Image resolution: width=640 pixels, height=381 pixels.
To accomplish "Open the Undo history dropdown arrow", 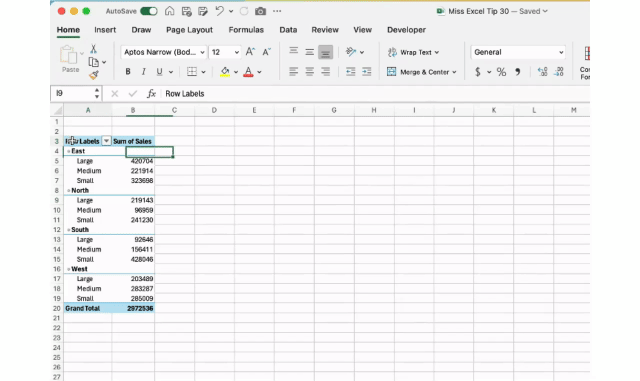I will pos(231,11).
